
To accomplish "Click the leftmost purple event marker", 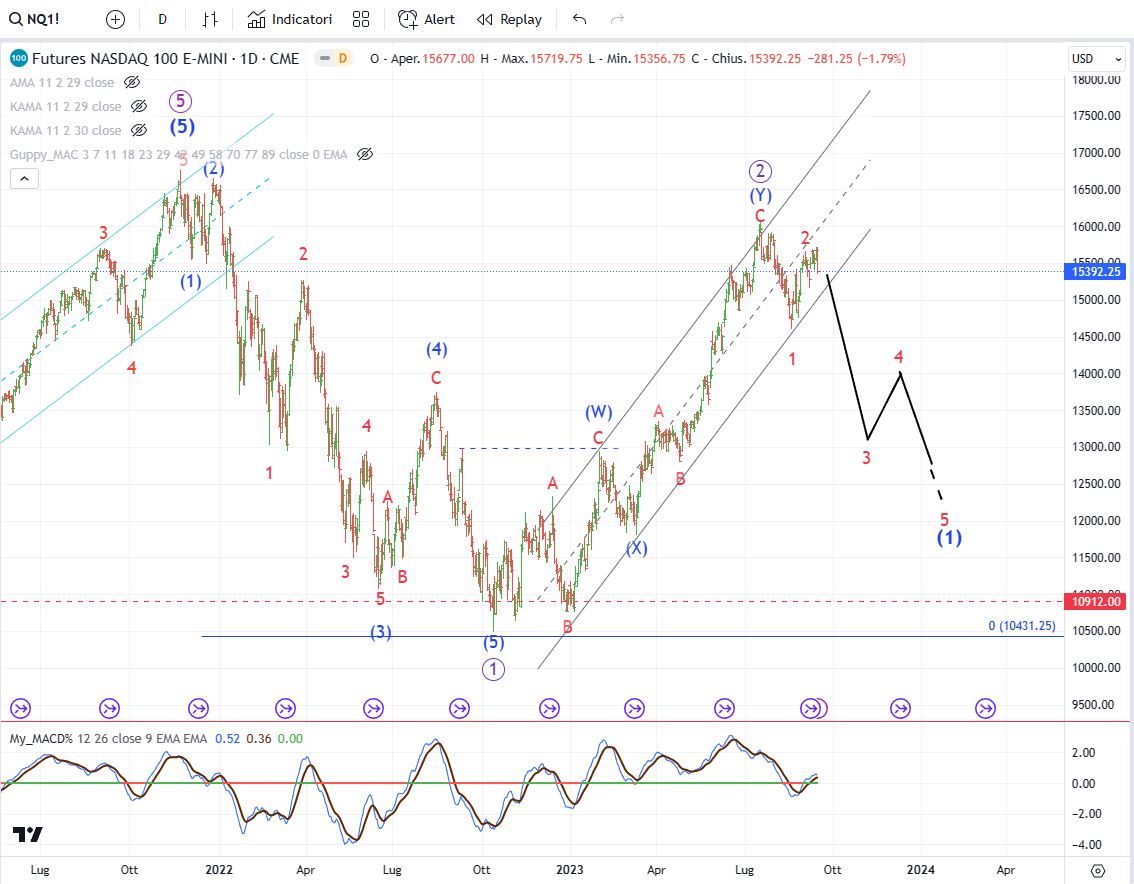I will (20, 708).
